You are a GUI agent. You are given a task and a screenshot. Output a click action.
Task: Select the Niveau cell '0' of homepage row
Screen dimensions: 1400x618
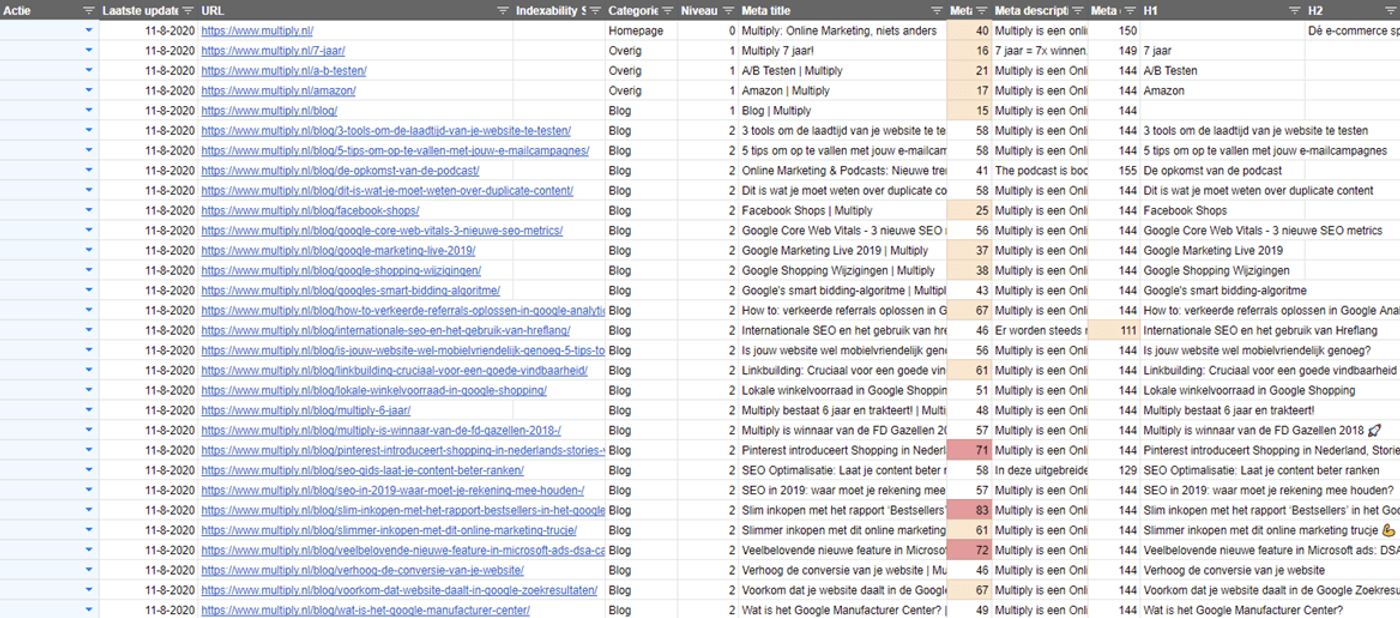[708, 31]
